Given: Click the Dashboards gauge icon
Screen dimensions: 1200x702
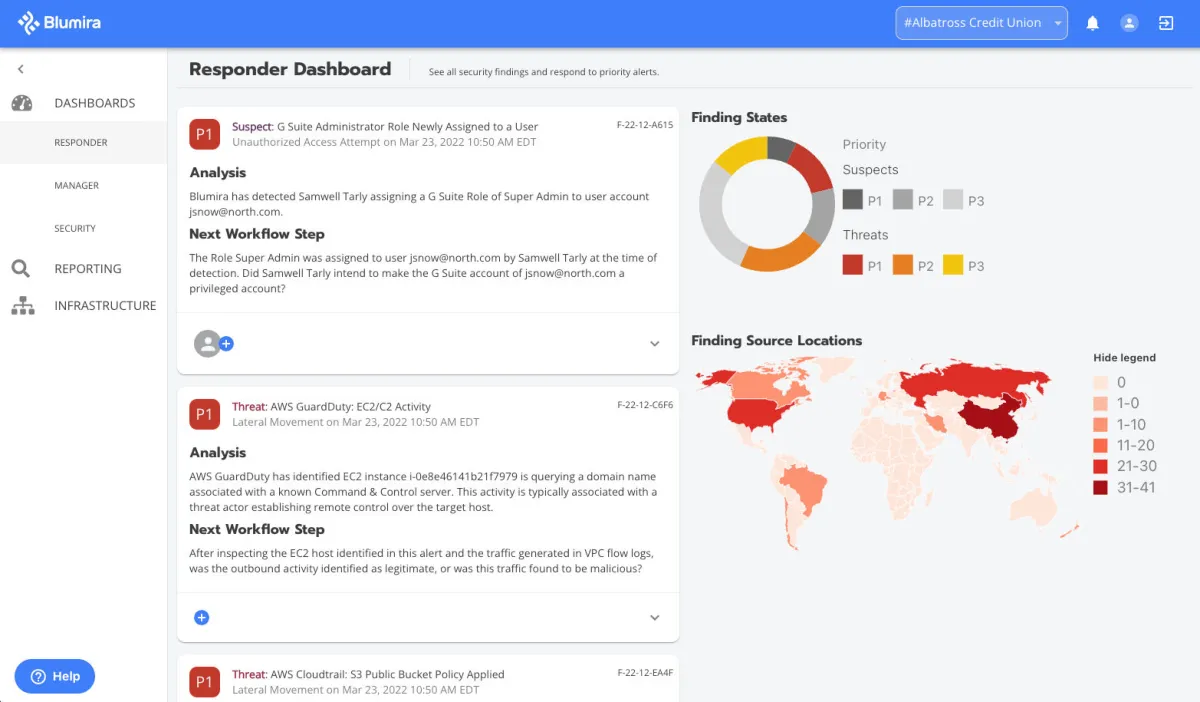Looking at the screenshot, I should [x=22, y=103].
